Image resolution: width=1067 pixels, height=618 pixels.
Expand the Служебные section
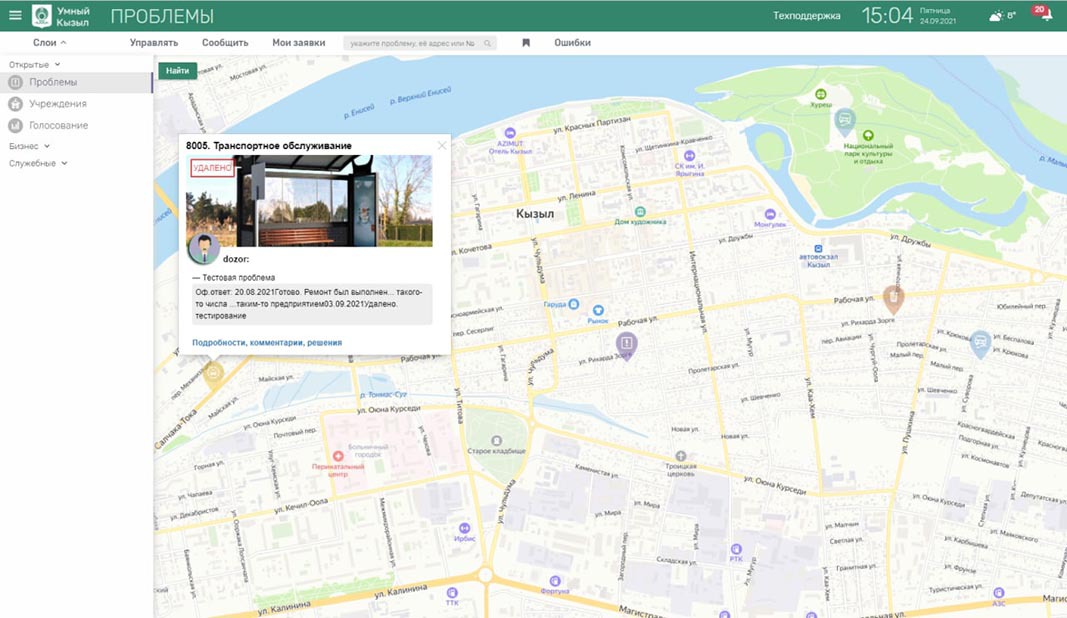[x=38, y=163]
